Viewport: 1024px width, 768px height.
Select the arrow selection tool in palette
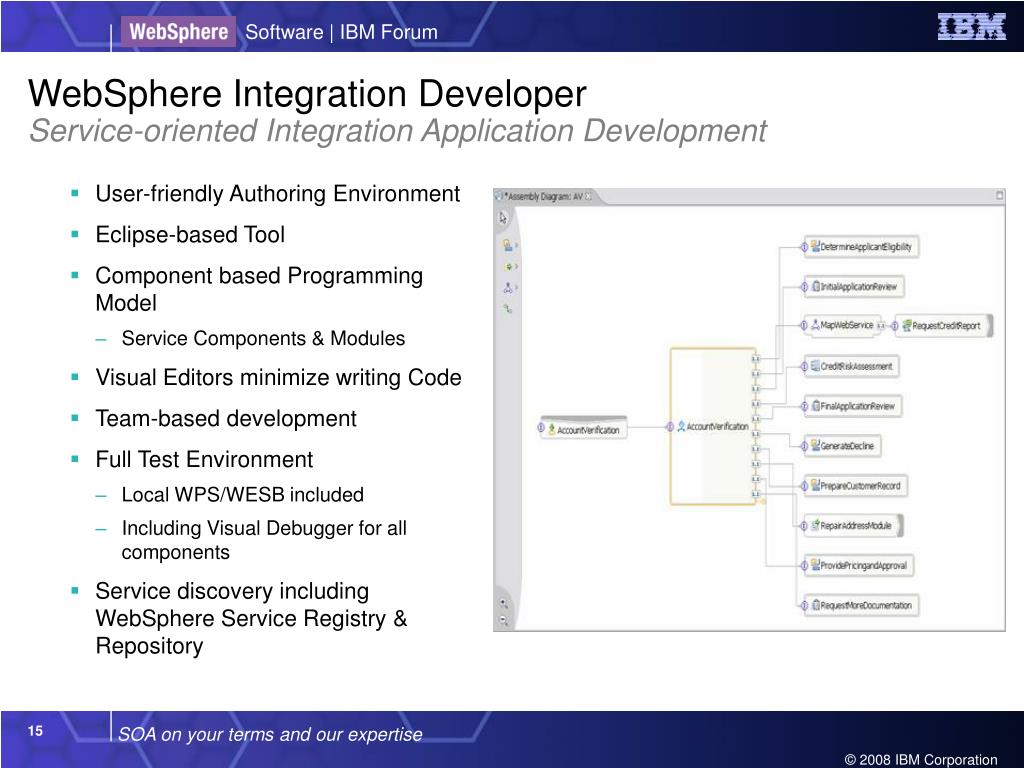(x=503, y=218)
